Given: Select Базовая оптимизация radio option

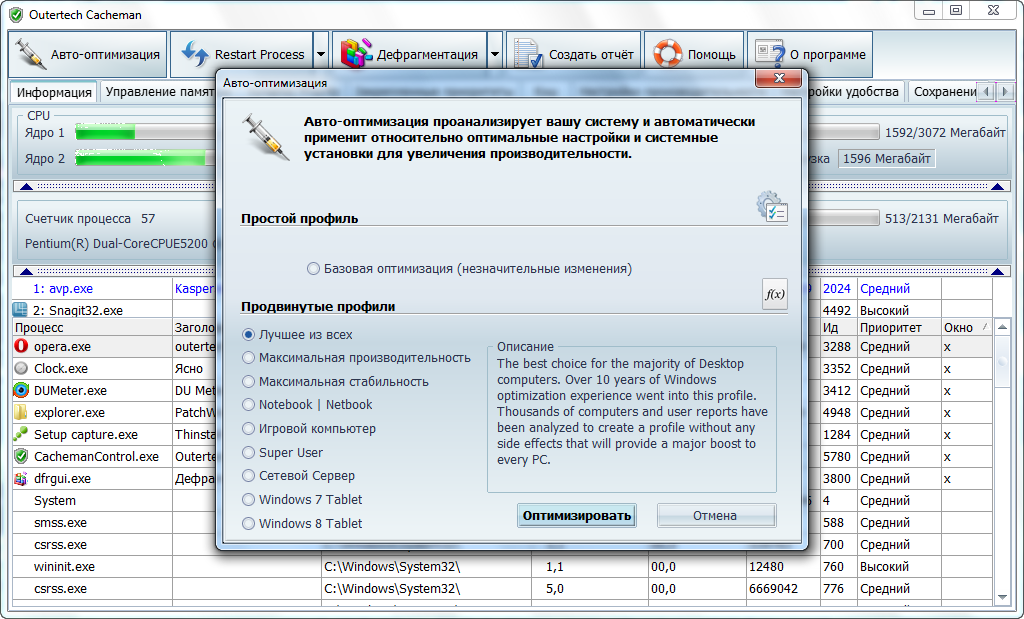Looking at the screenshot, I should coord(314,269).
